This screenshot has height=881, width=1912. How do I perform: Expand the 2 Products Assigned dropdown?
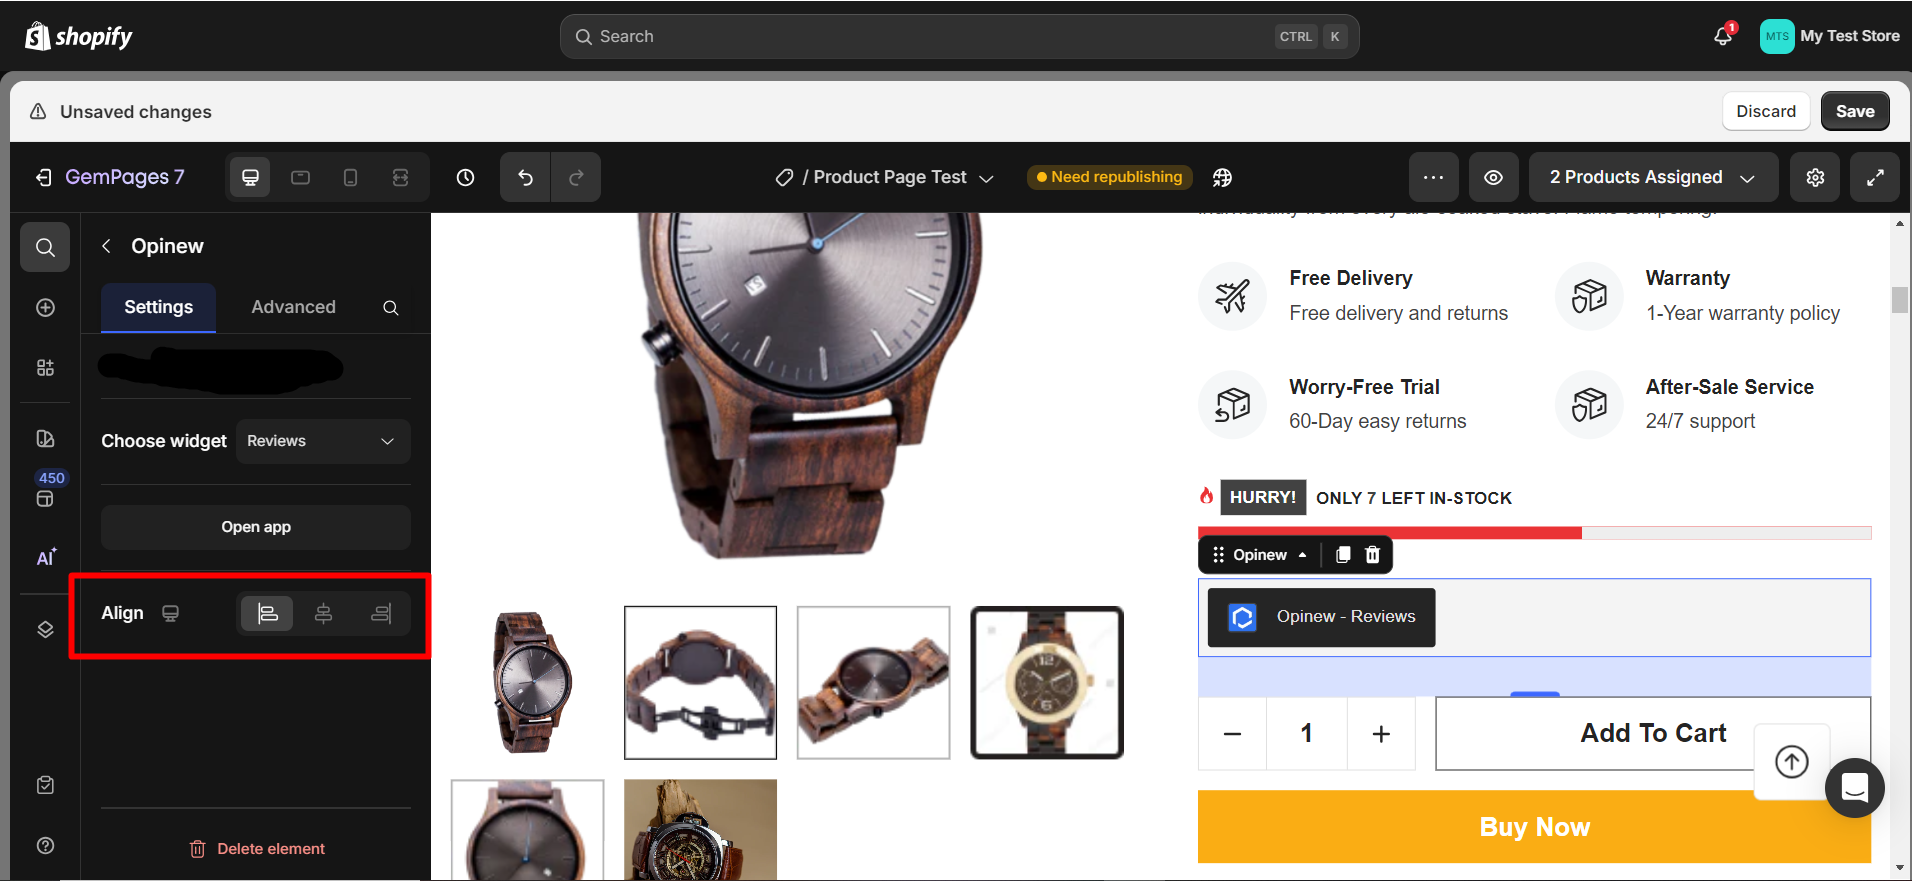pyautogui.click(x=1653, y=177)
